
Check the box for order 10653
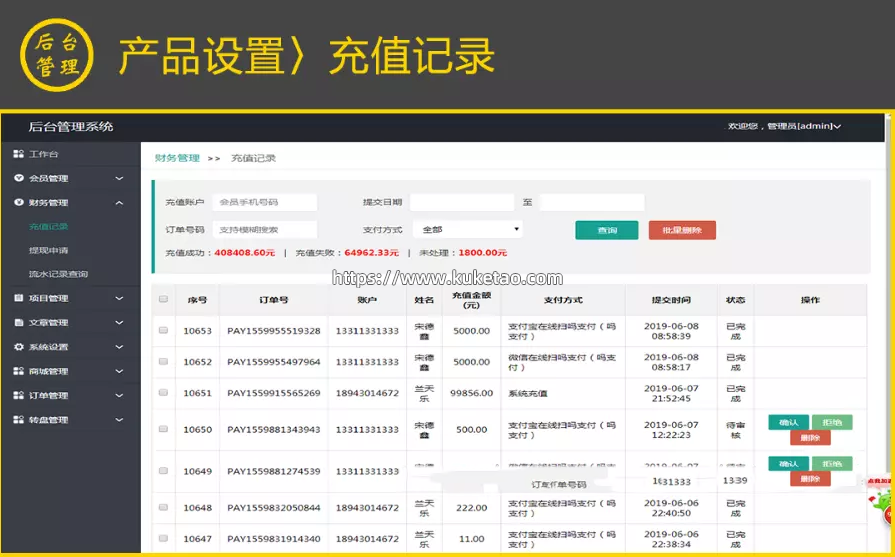[x=163, y=330]
